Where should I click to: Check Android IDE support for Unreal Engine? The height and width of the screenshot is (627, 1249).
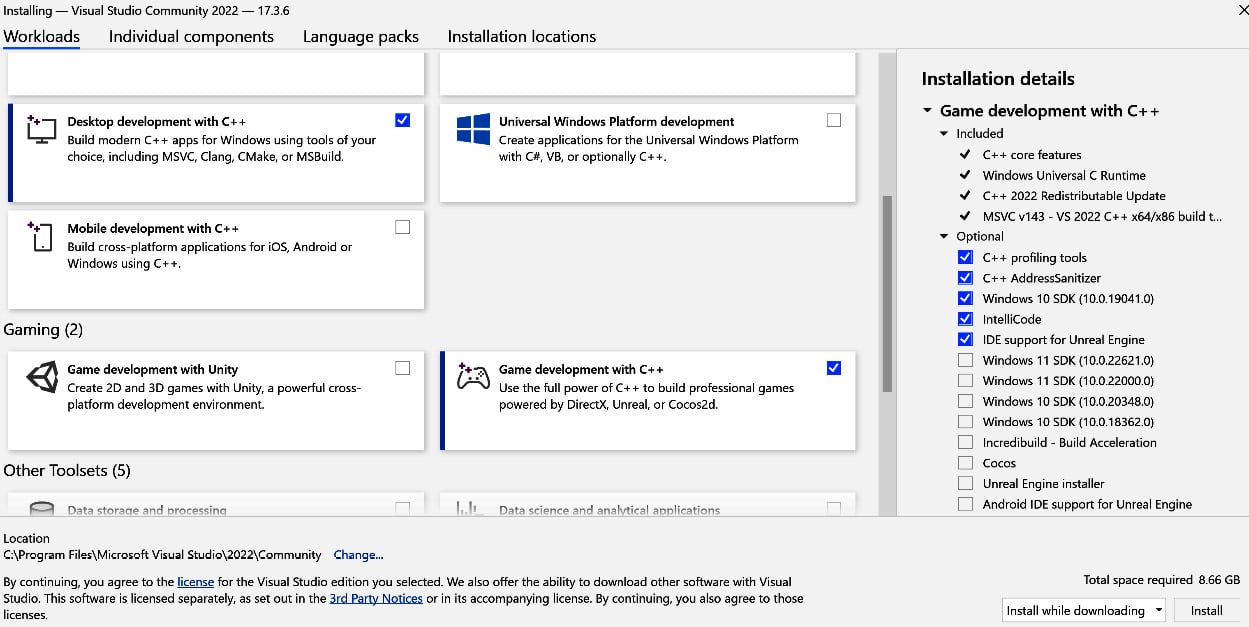[965, 504]
